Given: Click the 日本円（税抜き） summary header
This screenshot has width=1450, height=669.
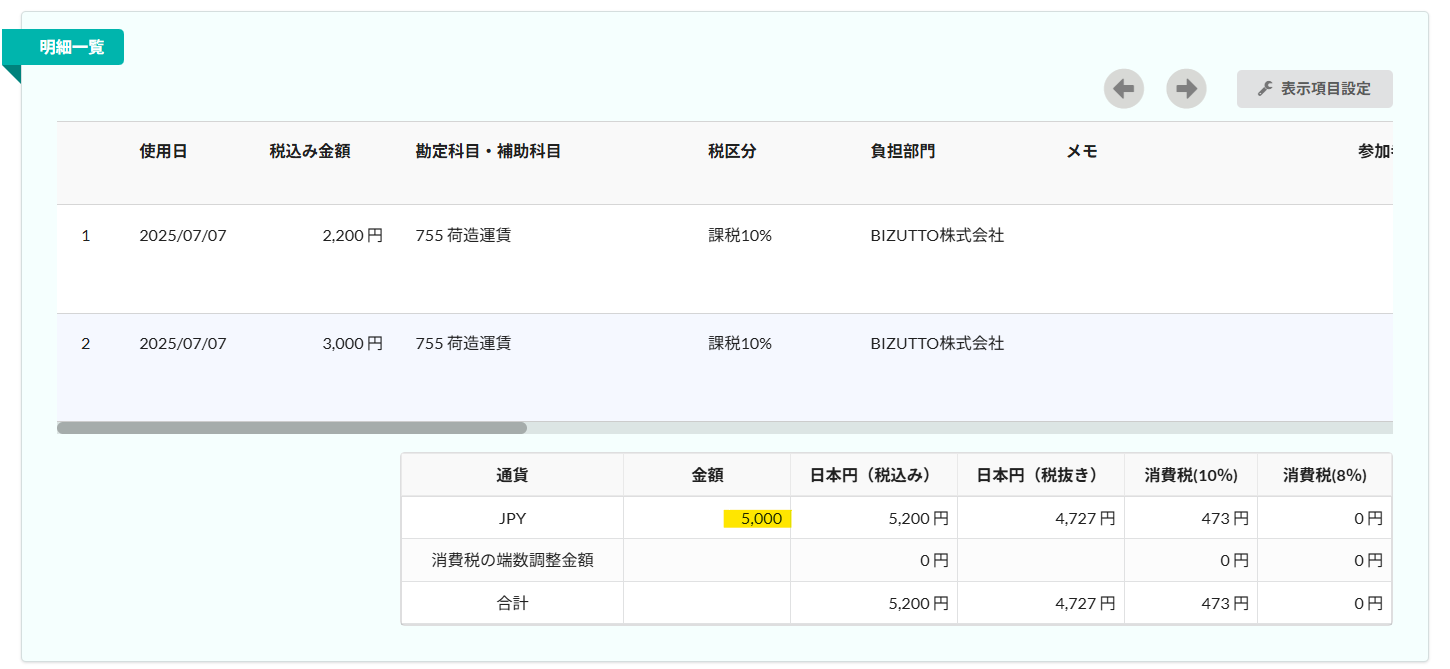Looking at the screenshot, I should click(1041, 475).
